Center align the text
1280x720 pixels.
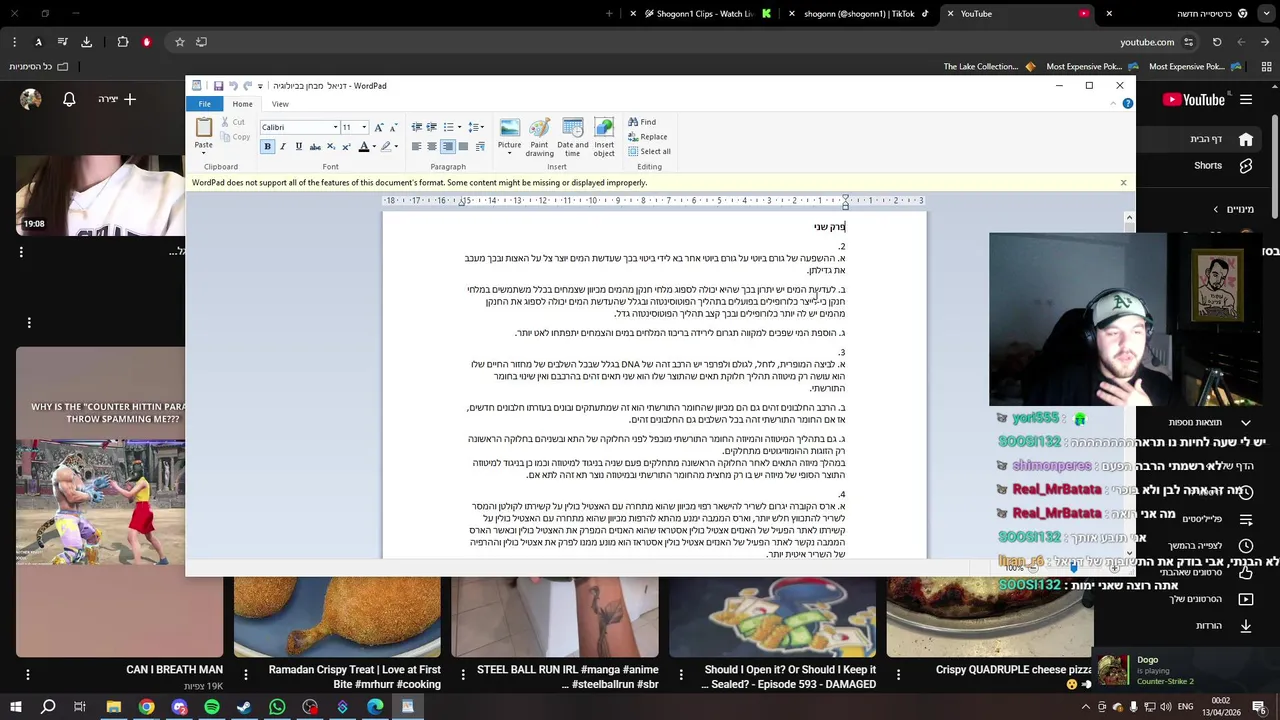click(431, 147)
